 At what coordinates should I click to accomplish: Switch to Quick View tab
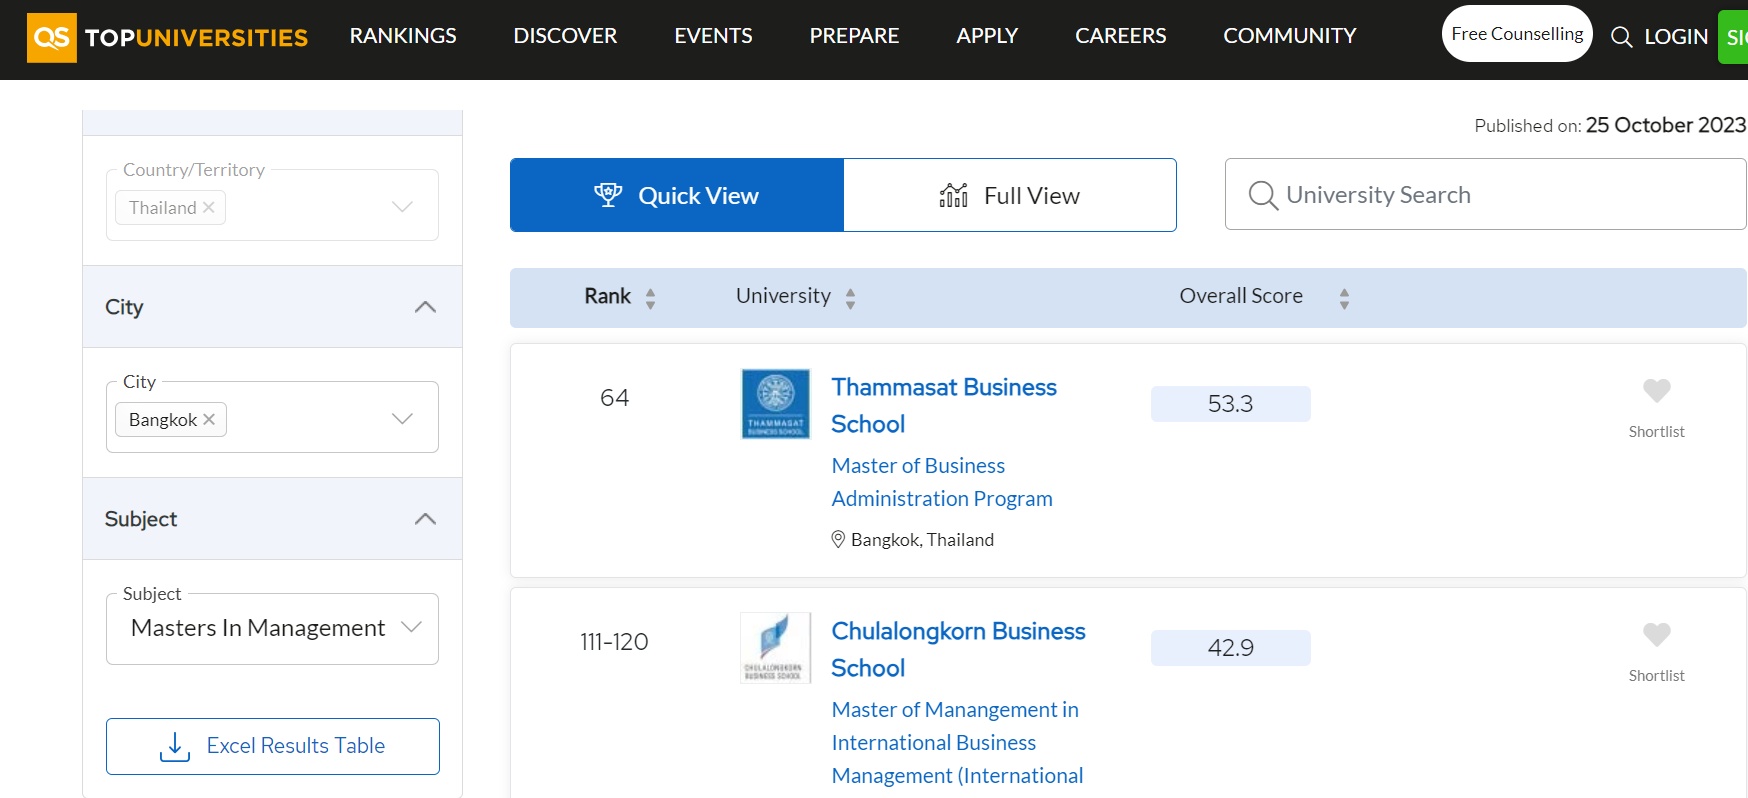677,195
